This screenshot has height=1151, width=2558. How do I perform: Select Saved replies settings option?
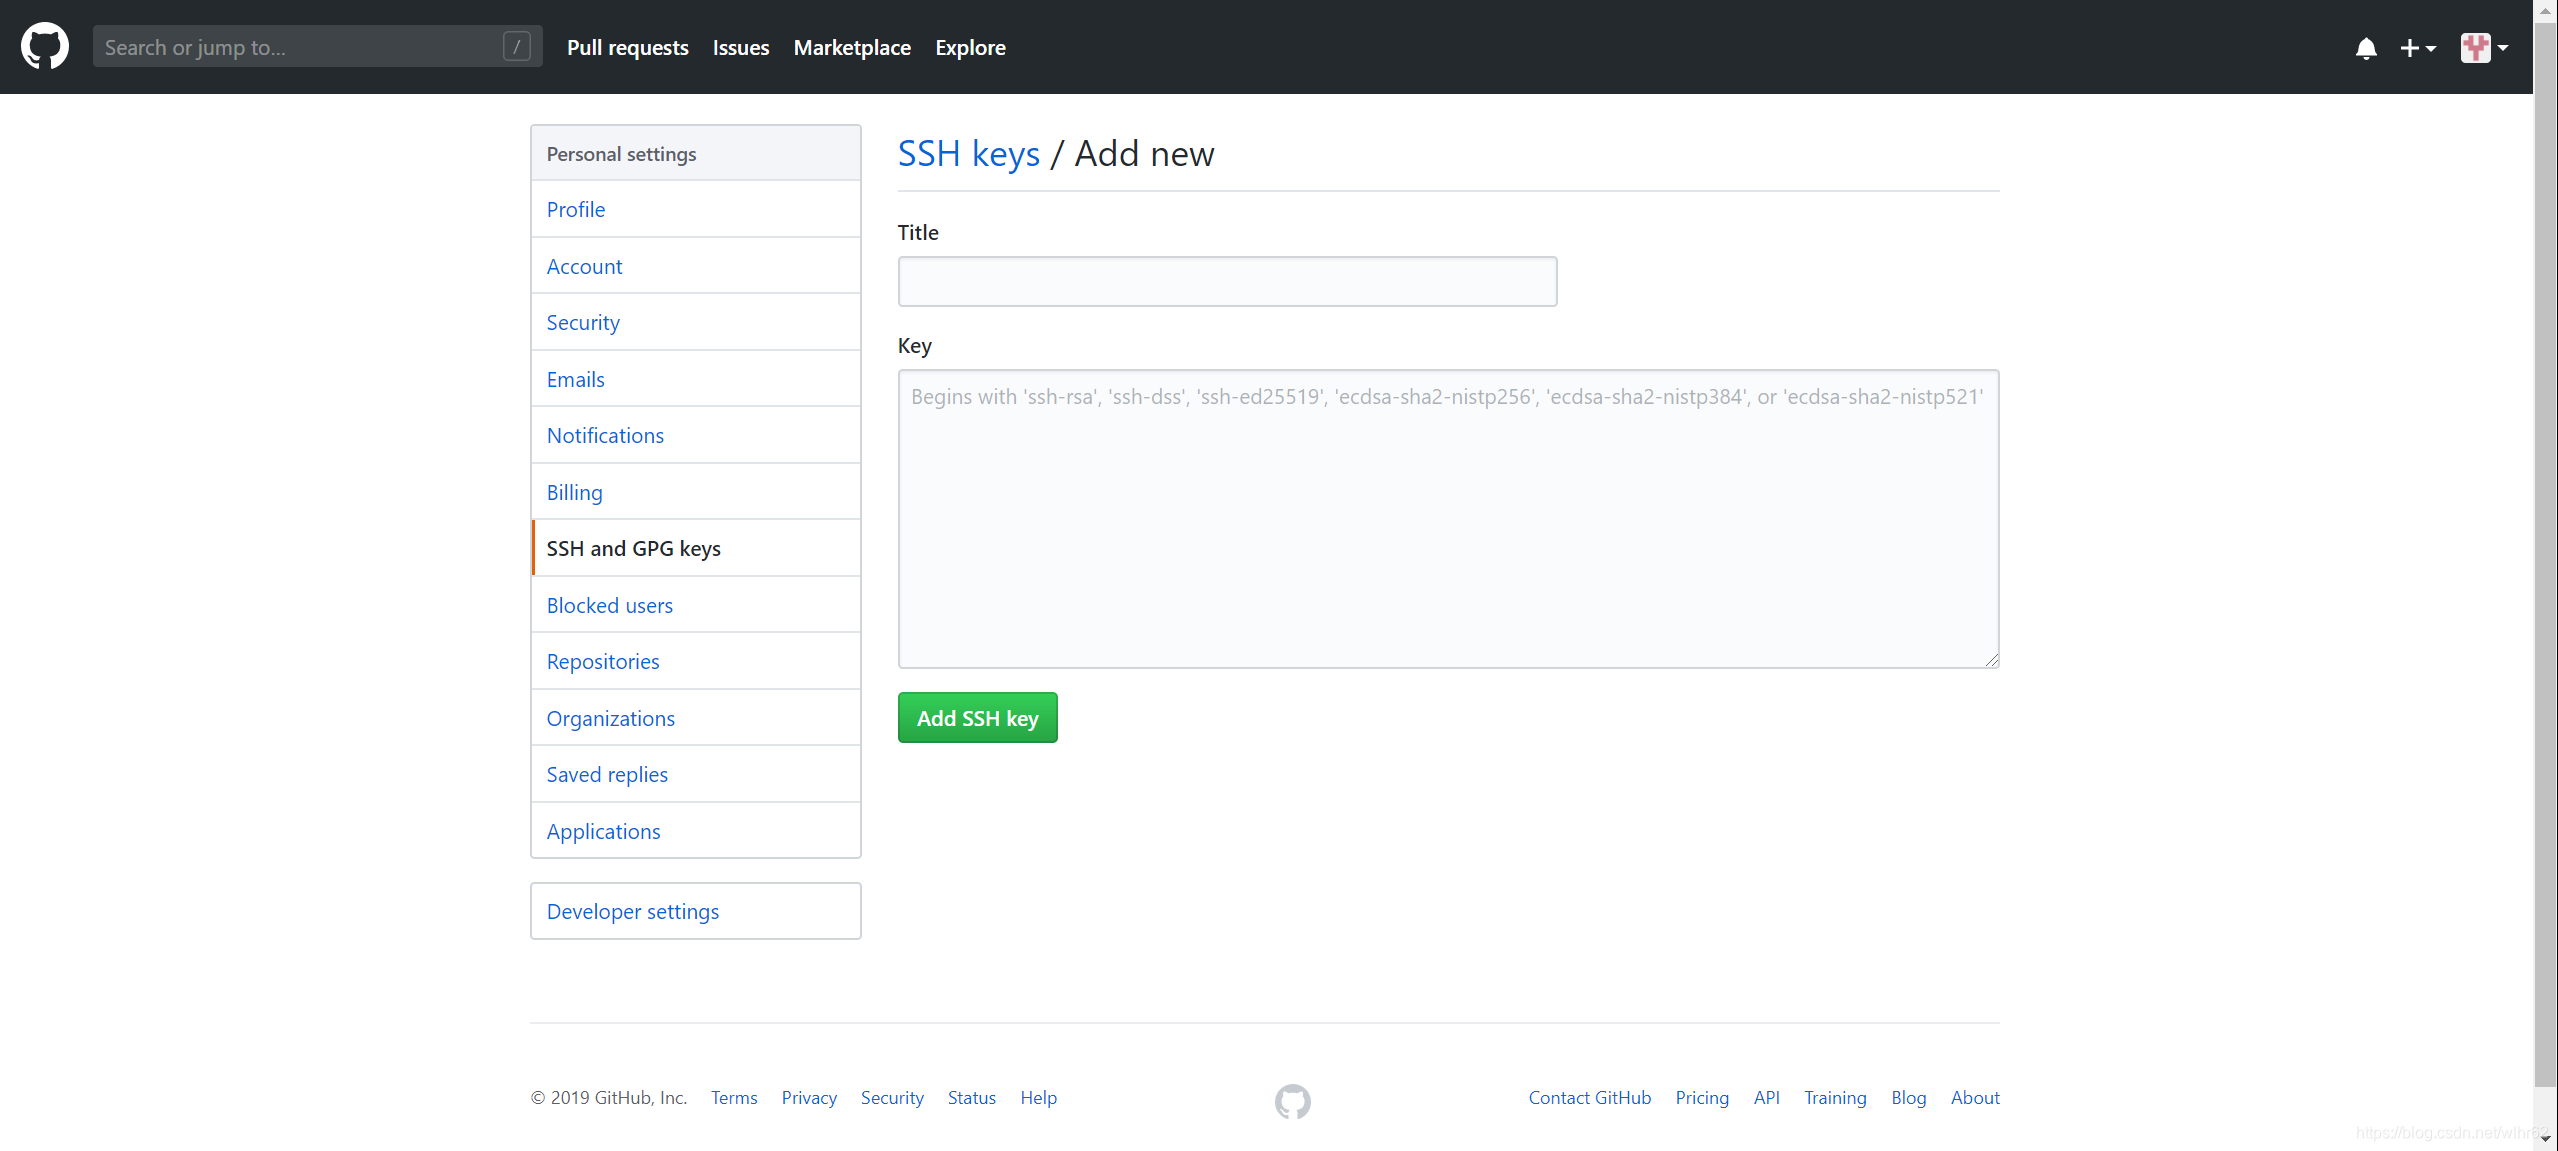pyautogui.click(x=605, y=774)
